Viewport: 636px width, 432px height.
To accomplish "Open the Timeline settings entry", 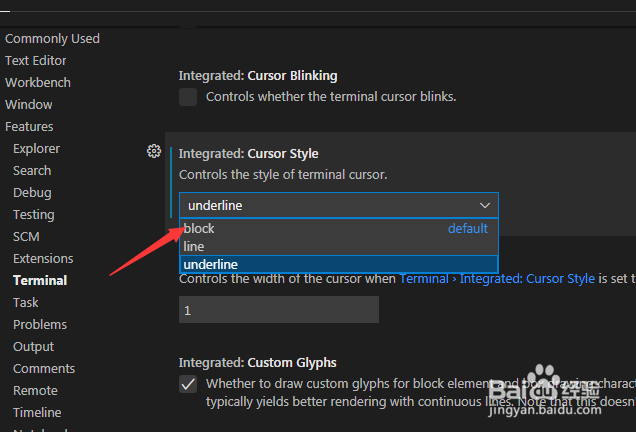I will [37, 413].
